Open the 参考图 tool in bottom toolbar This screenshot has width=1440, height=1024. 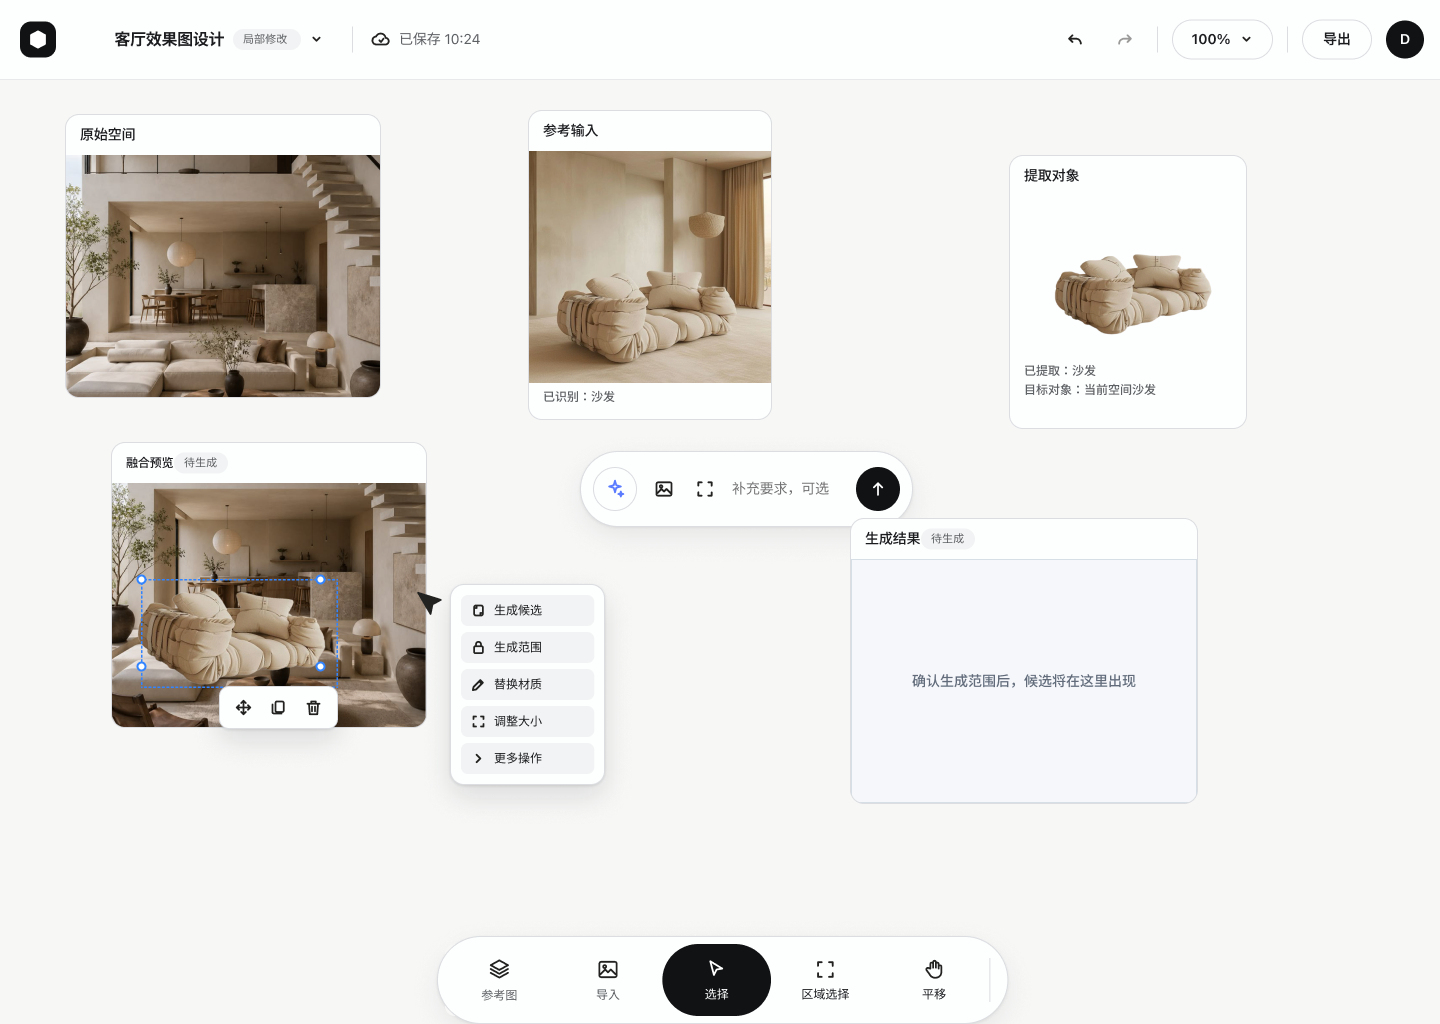pos(499,980)
